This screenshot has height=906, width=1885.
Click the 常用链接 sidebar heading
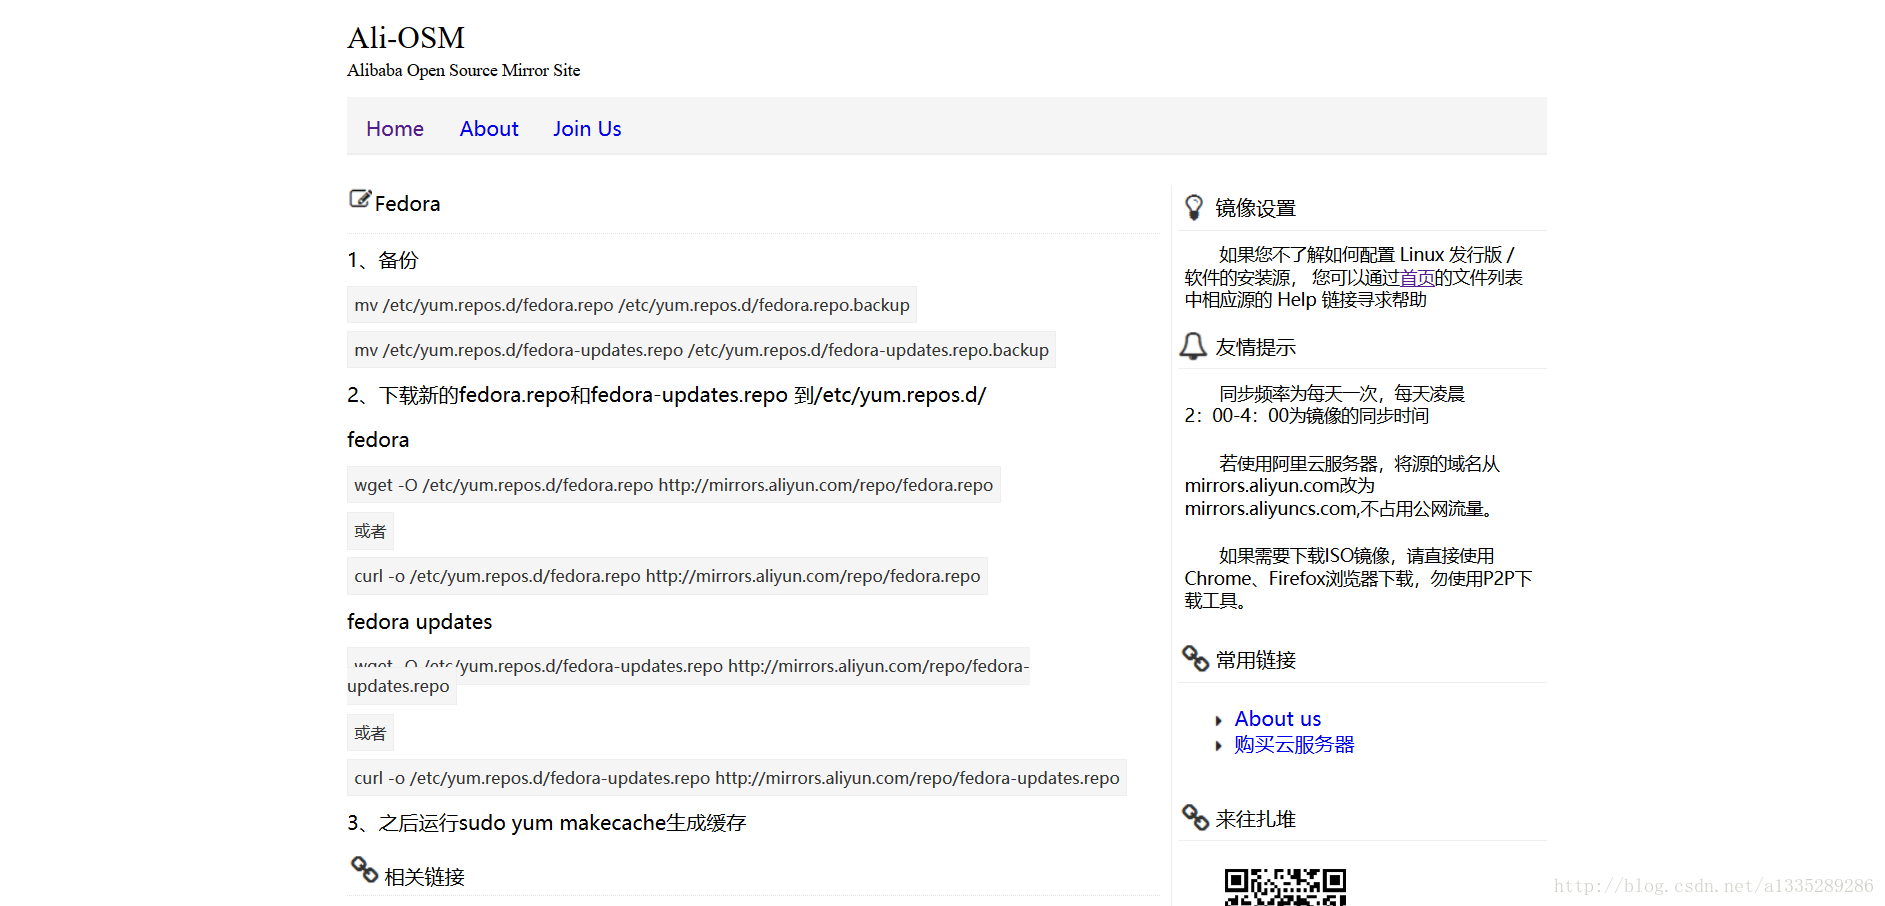click(x=1256, y=660)
